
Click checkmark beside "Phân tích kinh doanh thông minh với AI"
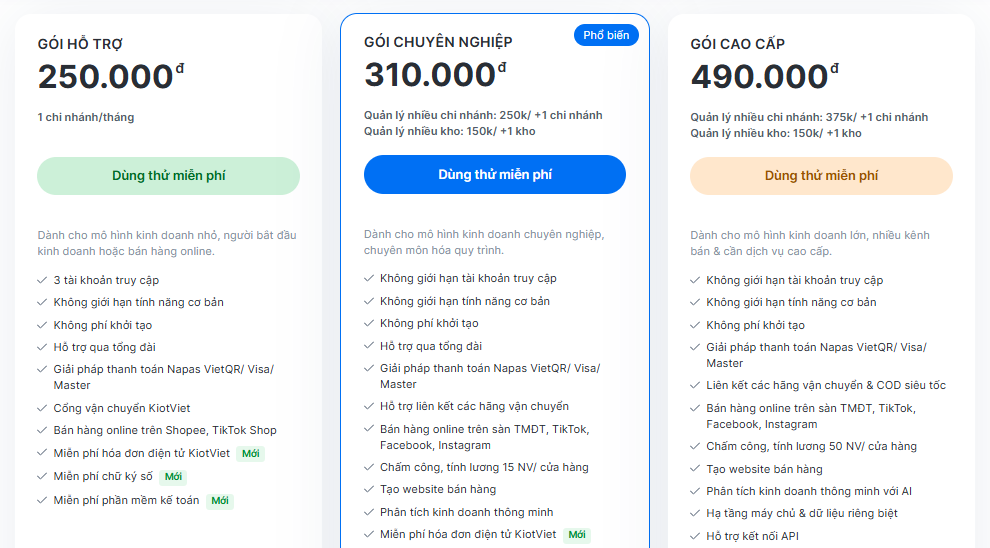point(695,491)
